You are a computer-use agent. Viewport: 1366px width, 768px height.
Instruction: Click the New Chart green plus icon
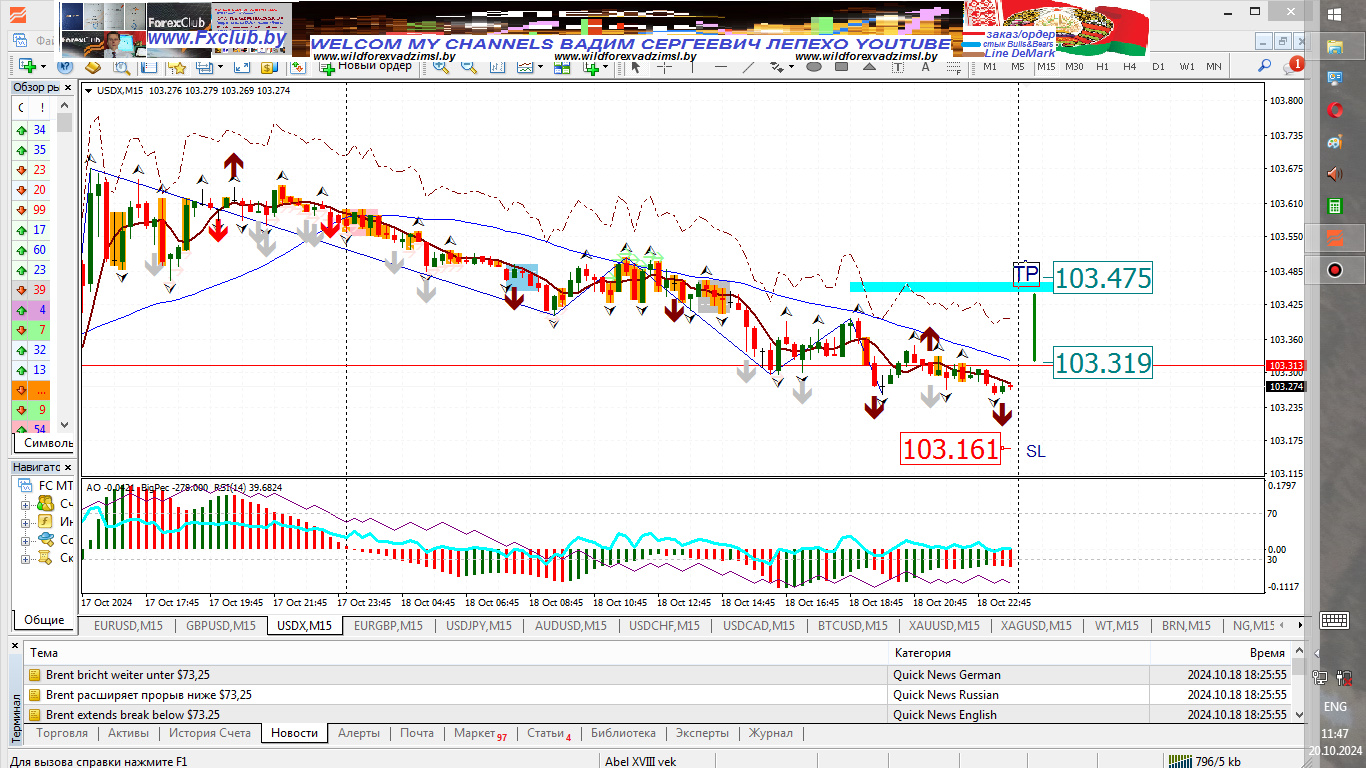pos(27,67)
